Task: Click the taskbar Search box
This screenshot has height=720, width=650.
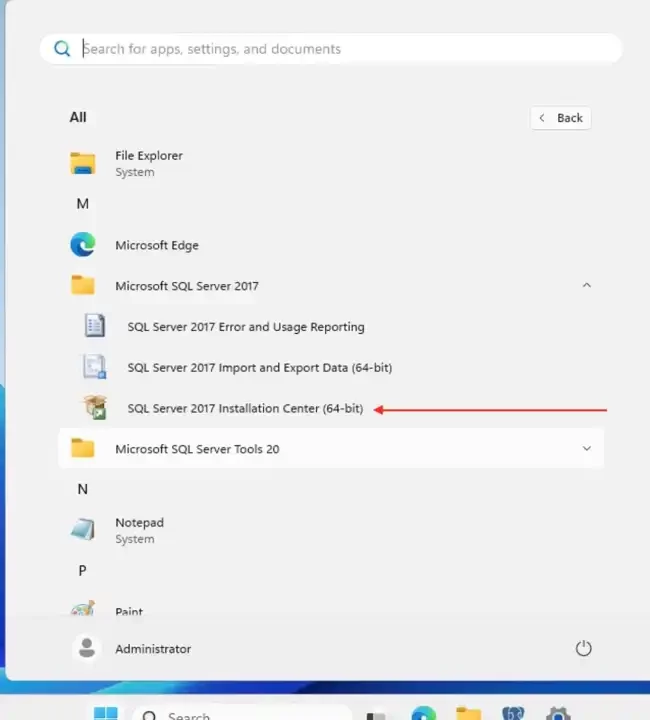Action: point(242,713)
